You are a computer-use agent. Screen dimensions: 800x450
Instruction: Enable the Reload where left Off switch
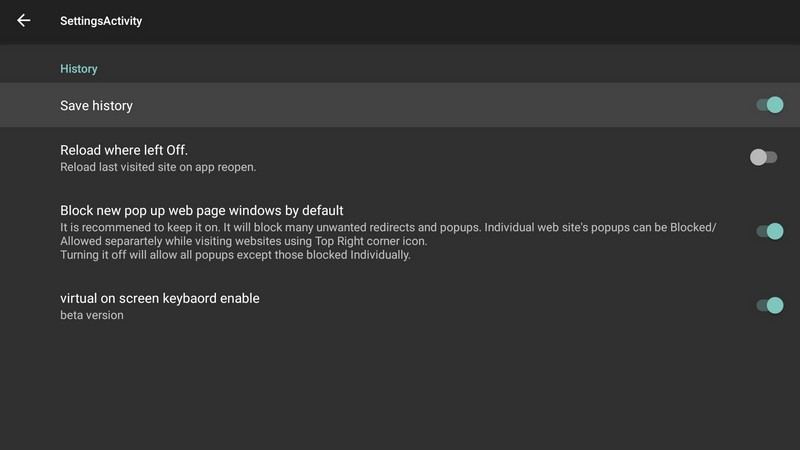[764, 157]
